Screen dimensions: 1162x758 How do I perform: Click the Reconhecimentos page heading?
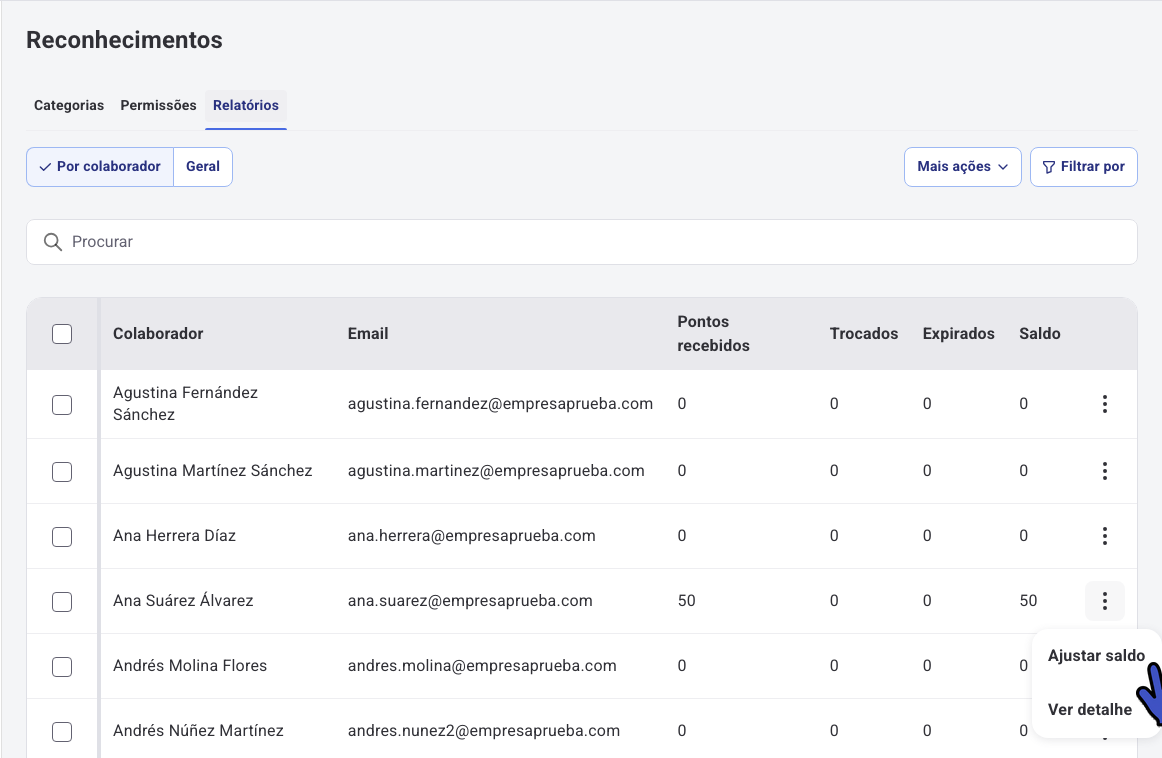(x=124, y=40)
